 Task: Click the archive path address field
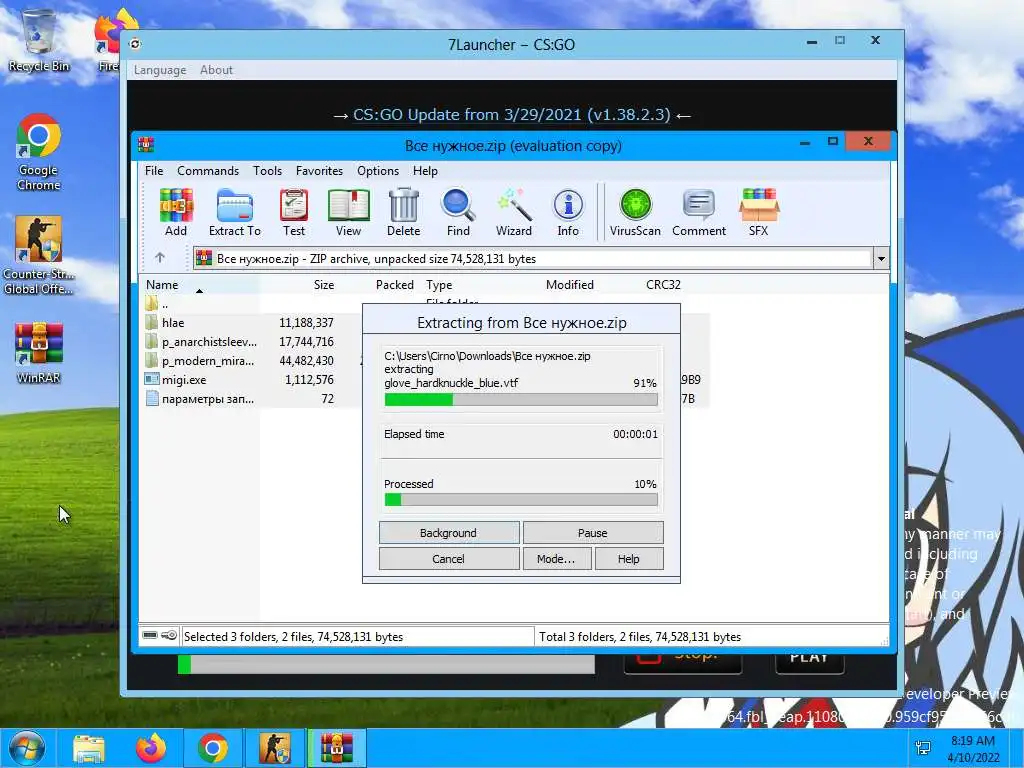click(533, 259)
